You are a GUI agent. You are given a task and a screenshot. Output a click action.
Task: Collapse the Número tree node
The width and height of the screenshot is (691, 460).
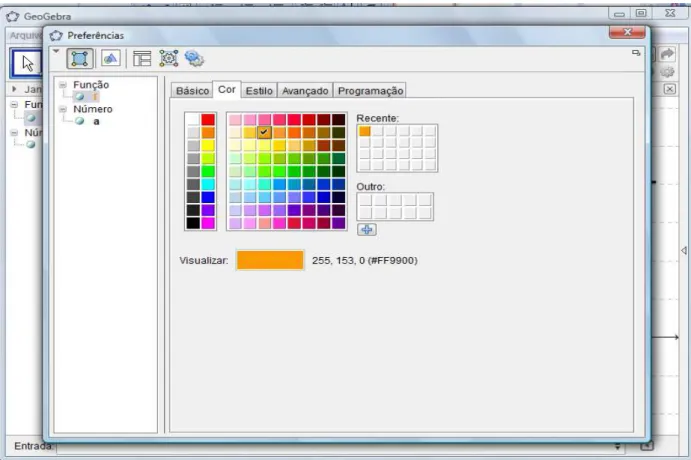click(63, 109)
